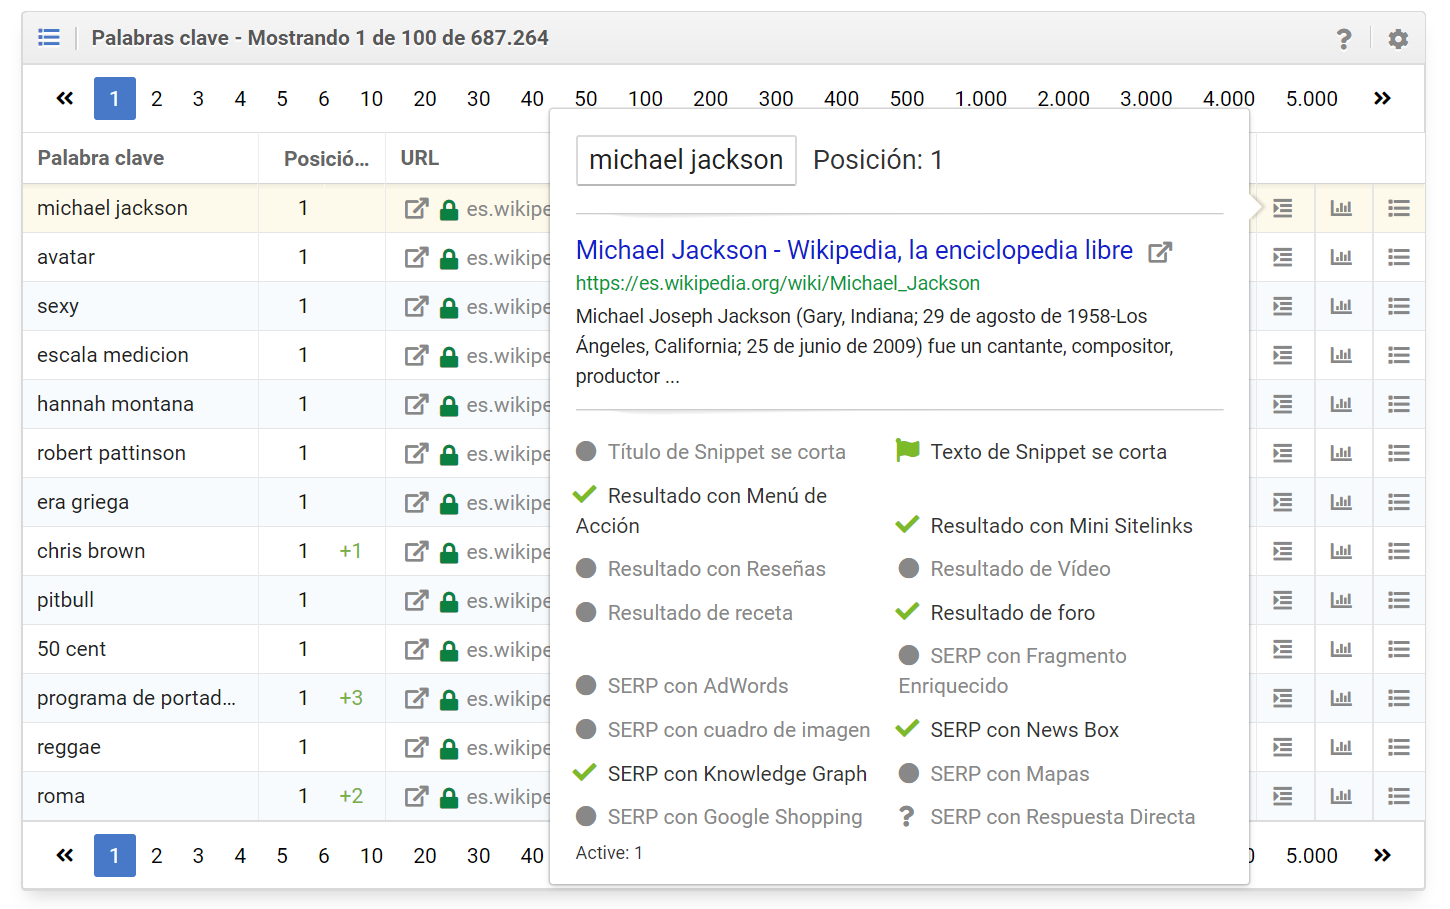Sort by Posición column header
The width and height of the screenshot is (1450, 909).
pos(326,158)
